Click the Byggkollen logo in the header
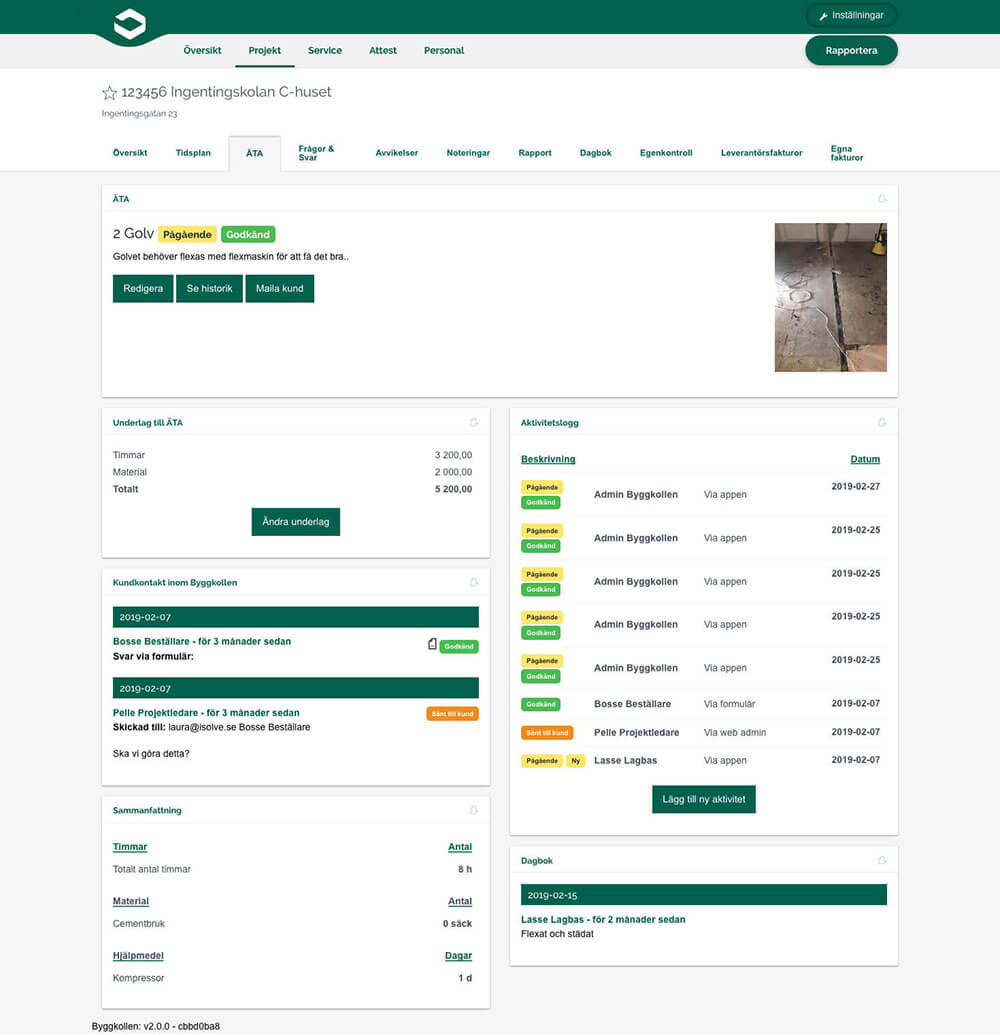Viewport: 1000px width, 1035px height. pyautogui.click(x=130, y=22)
